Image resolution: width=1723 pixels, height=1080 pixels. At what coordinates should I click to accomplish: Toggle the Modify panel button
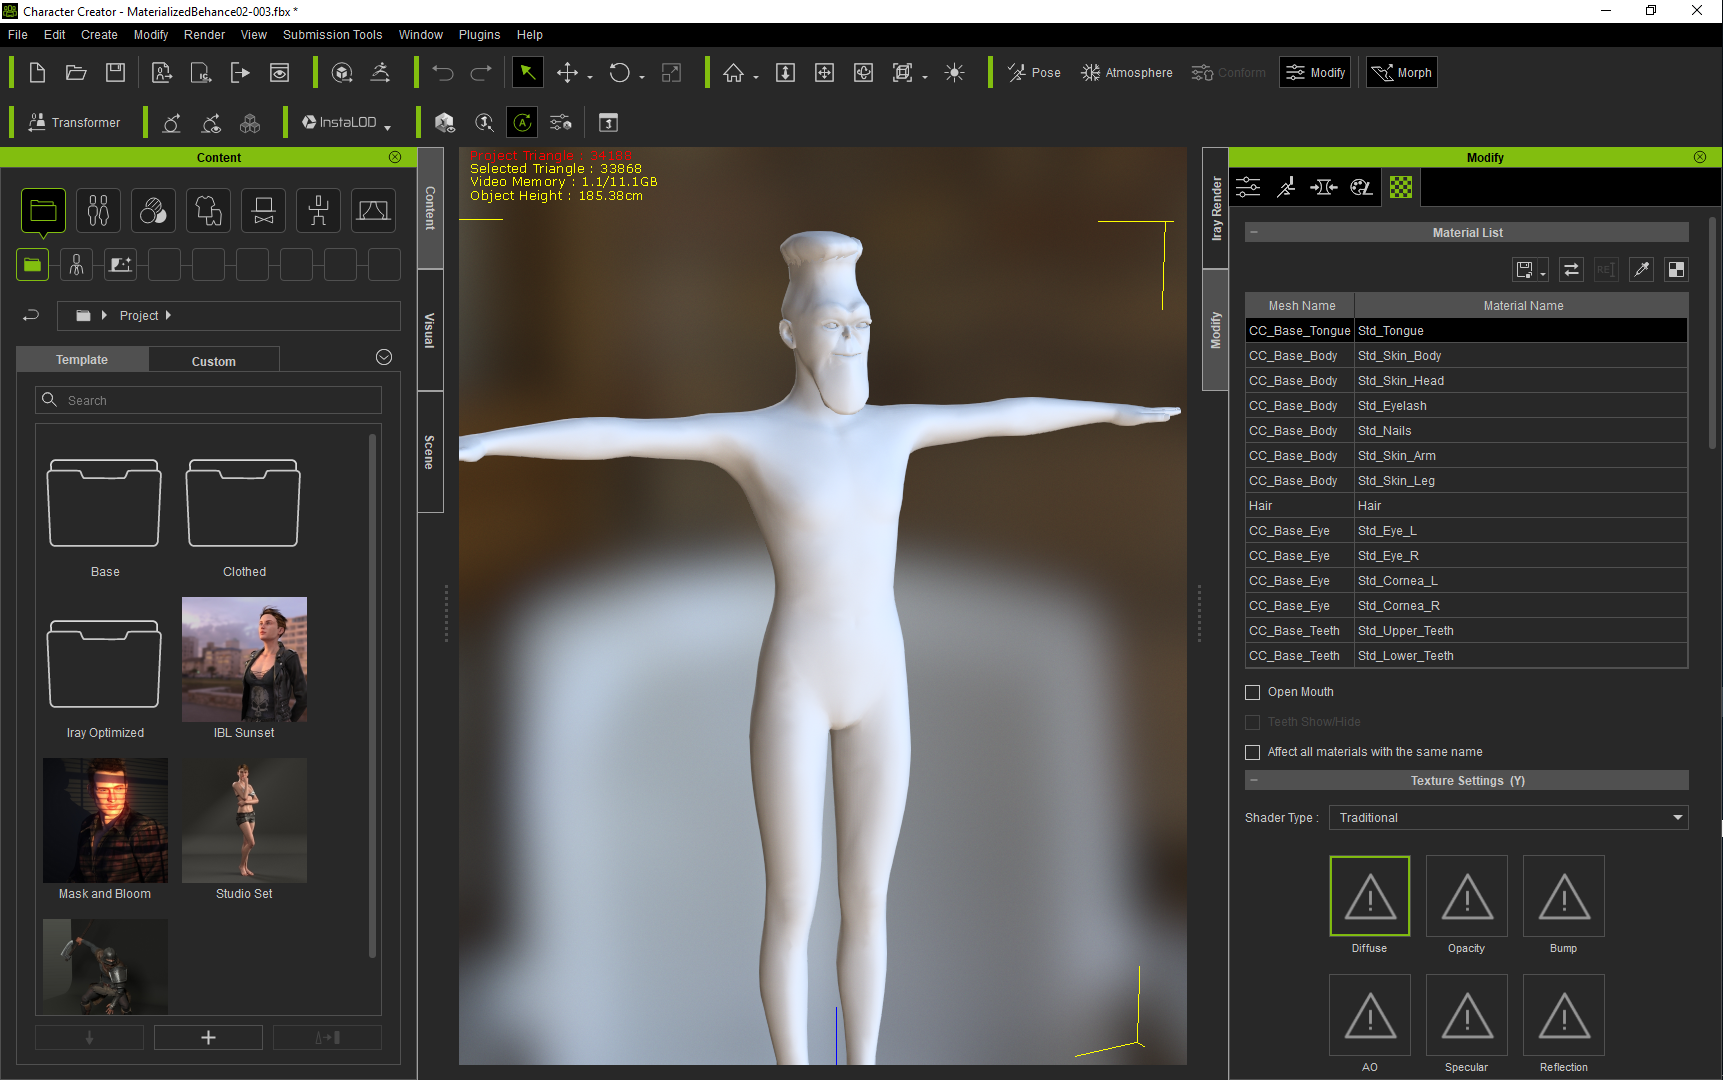click(x=1315, y=73)
